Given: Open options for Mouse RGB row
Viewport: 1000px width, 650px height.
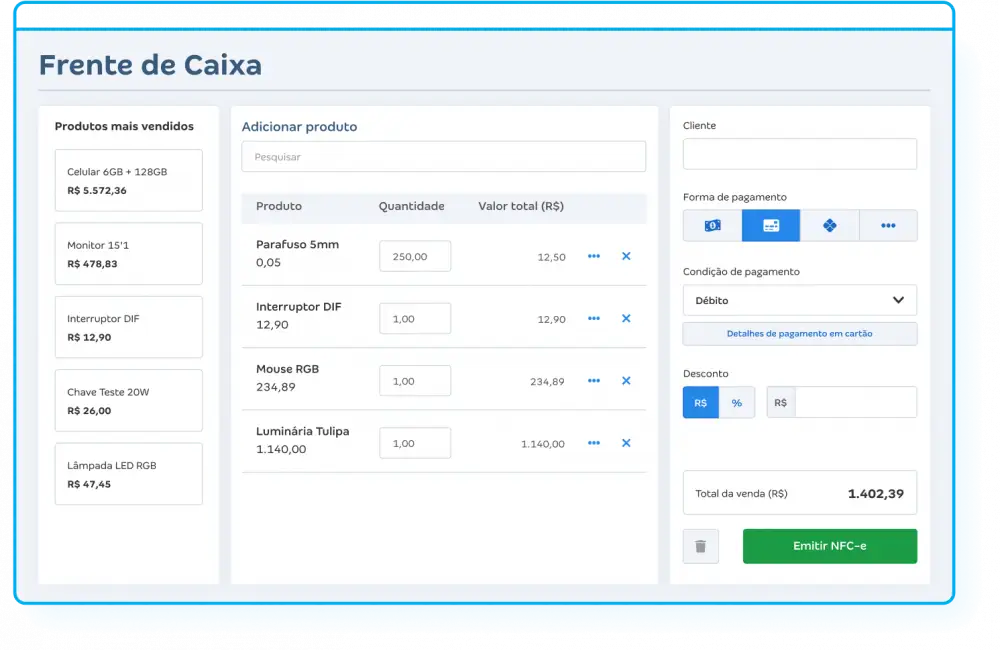Looking at the screenshot, I should [x=594, y=381].
